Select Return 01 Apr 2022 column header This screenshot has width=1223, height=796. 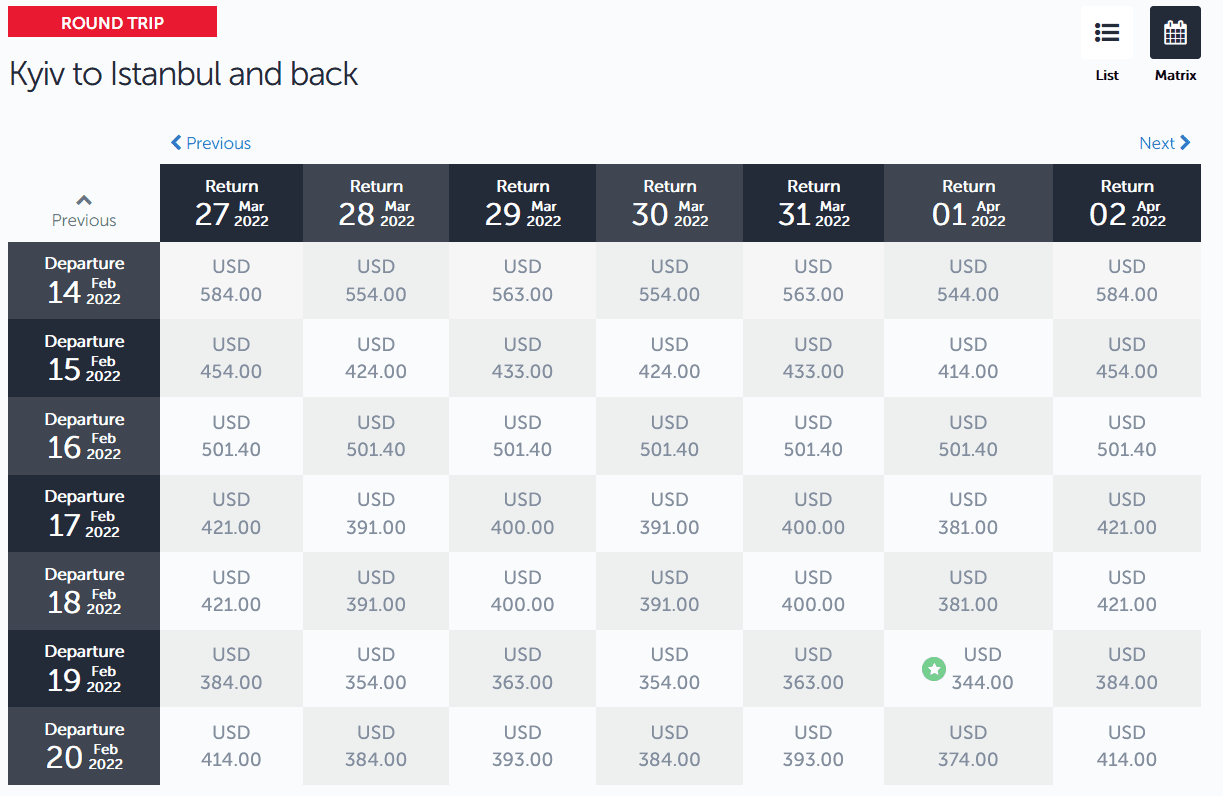(x=968, y=203)
